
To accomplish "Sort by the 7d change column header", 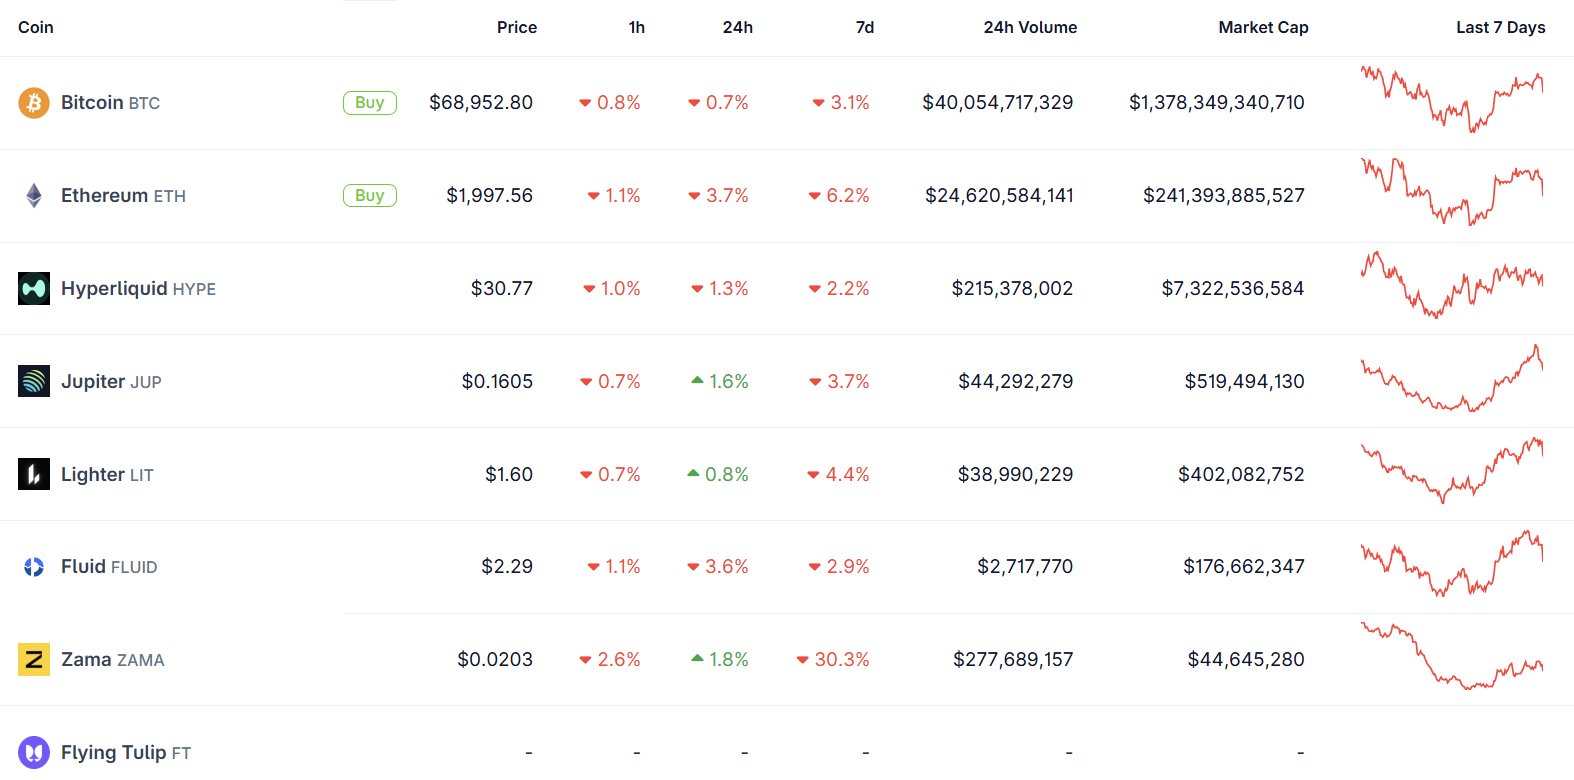I will click(864, 27).
